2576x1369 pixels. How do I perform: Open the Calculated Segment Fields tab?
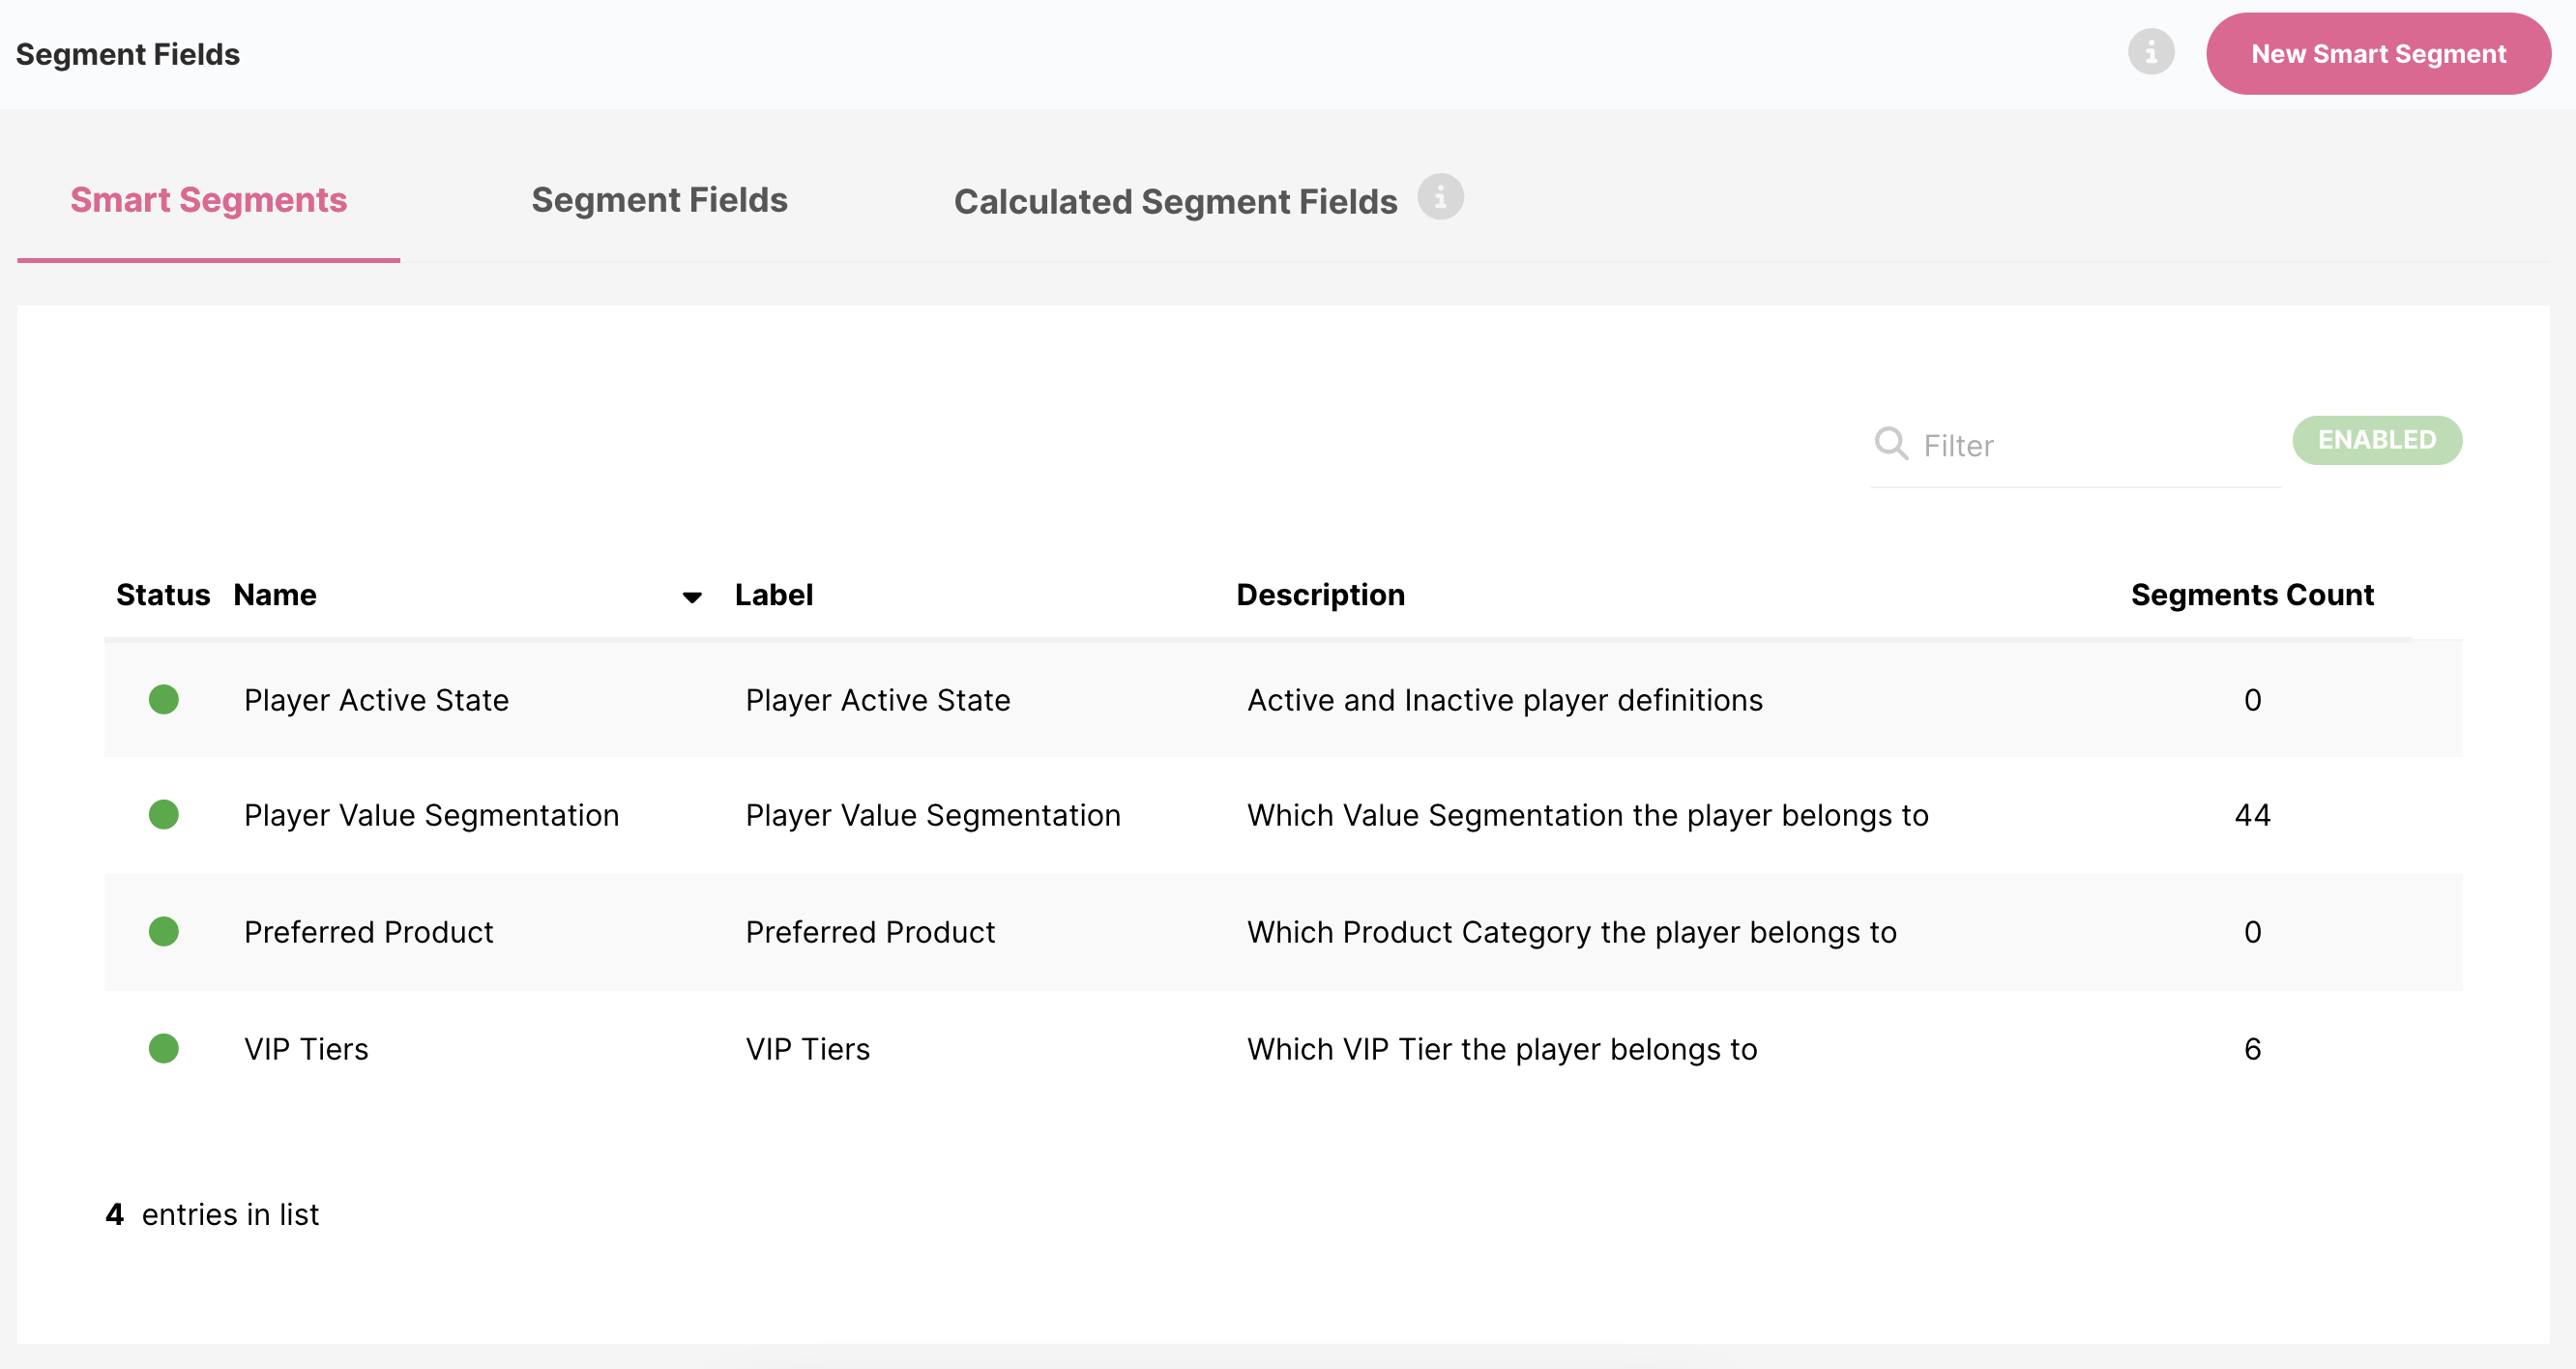pos(1175,201)
